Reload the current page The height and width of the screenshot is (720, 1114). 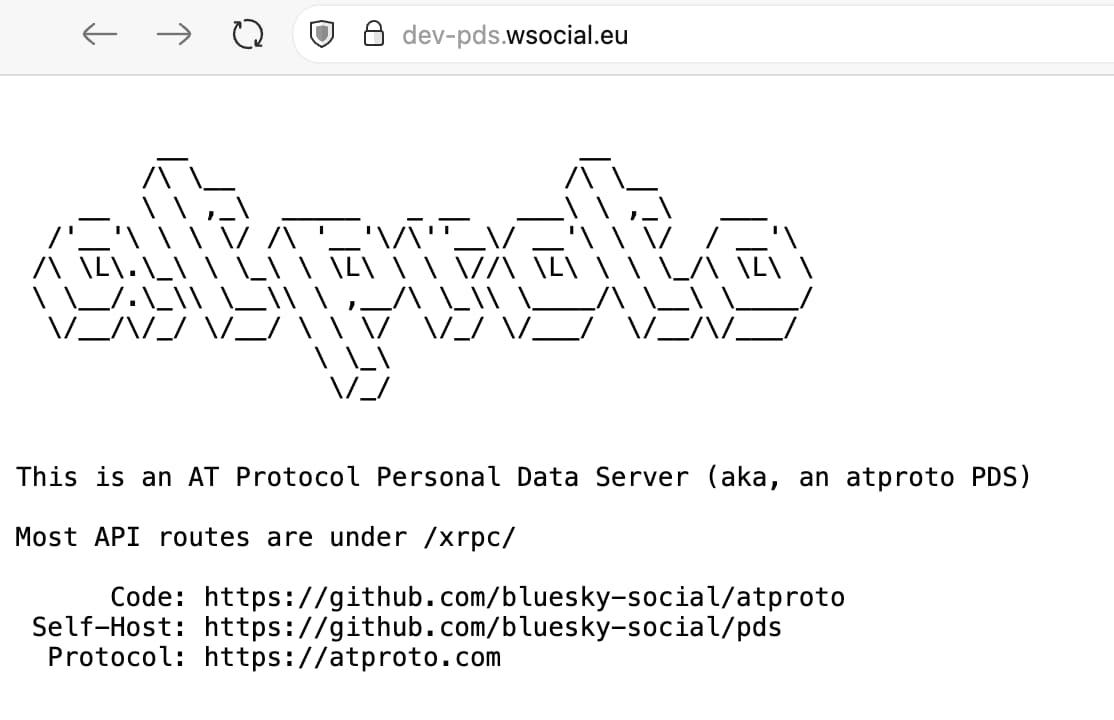(x=247, y=35)
